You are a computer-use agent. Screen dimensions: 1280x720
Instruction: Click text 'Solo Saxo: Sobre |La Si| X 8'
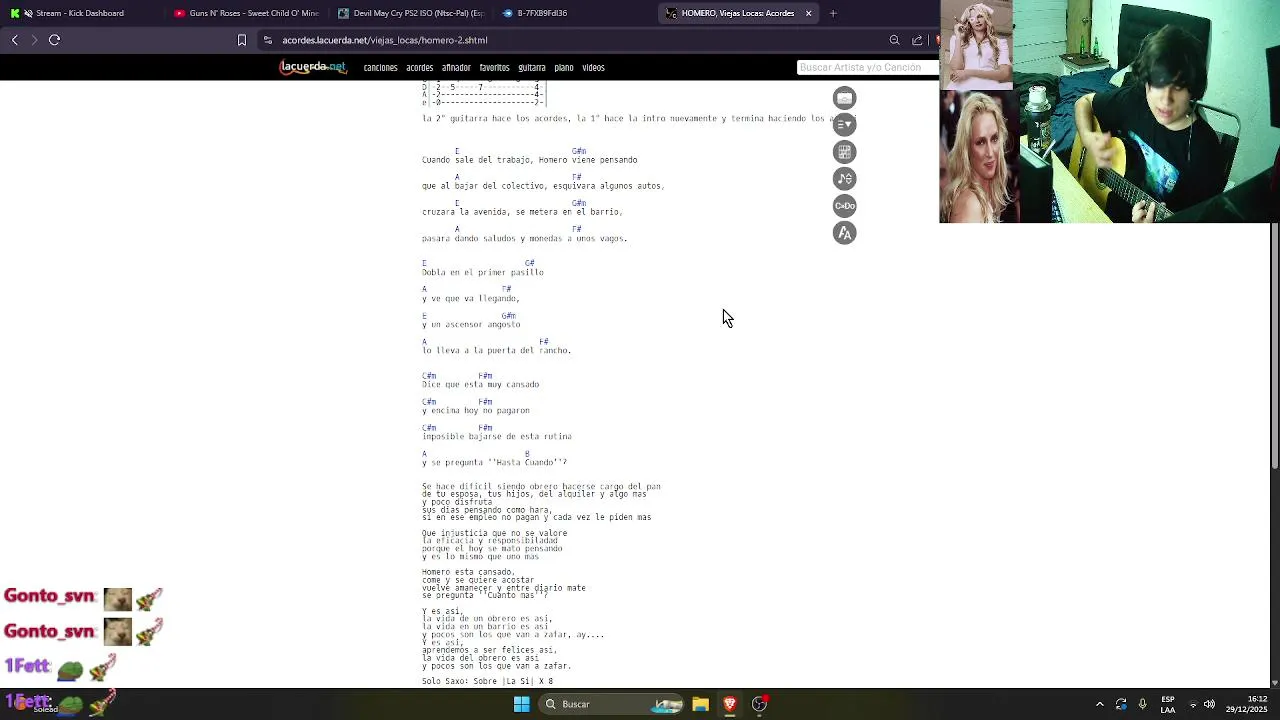click(x=487, y=681)
